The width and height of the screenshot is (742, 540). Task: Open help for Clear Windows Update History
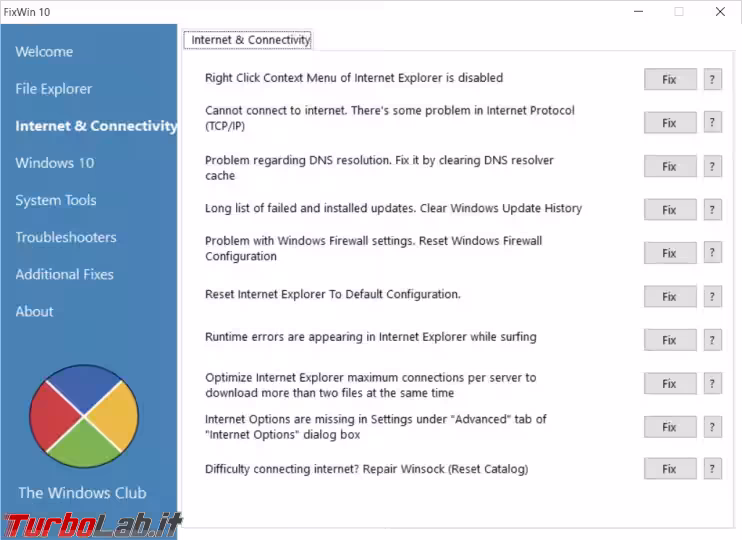tap(712, 210)
